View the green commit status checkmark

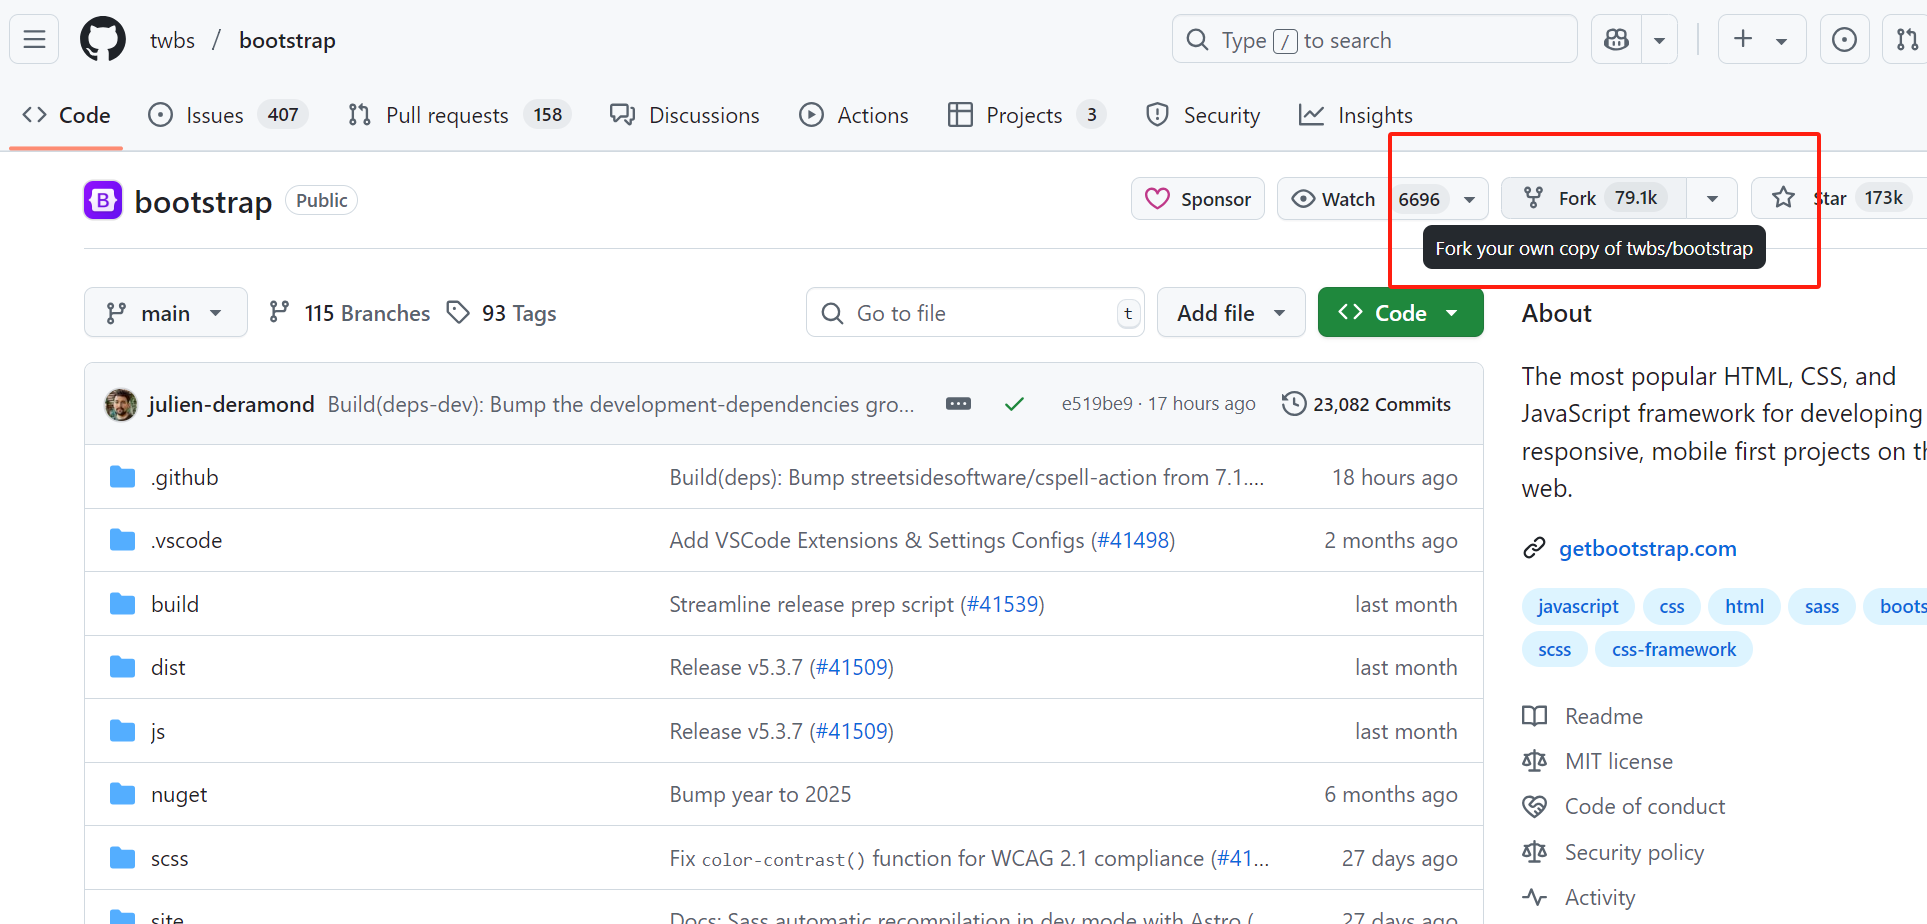[1014, 404]
